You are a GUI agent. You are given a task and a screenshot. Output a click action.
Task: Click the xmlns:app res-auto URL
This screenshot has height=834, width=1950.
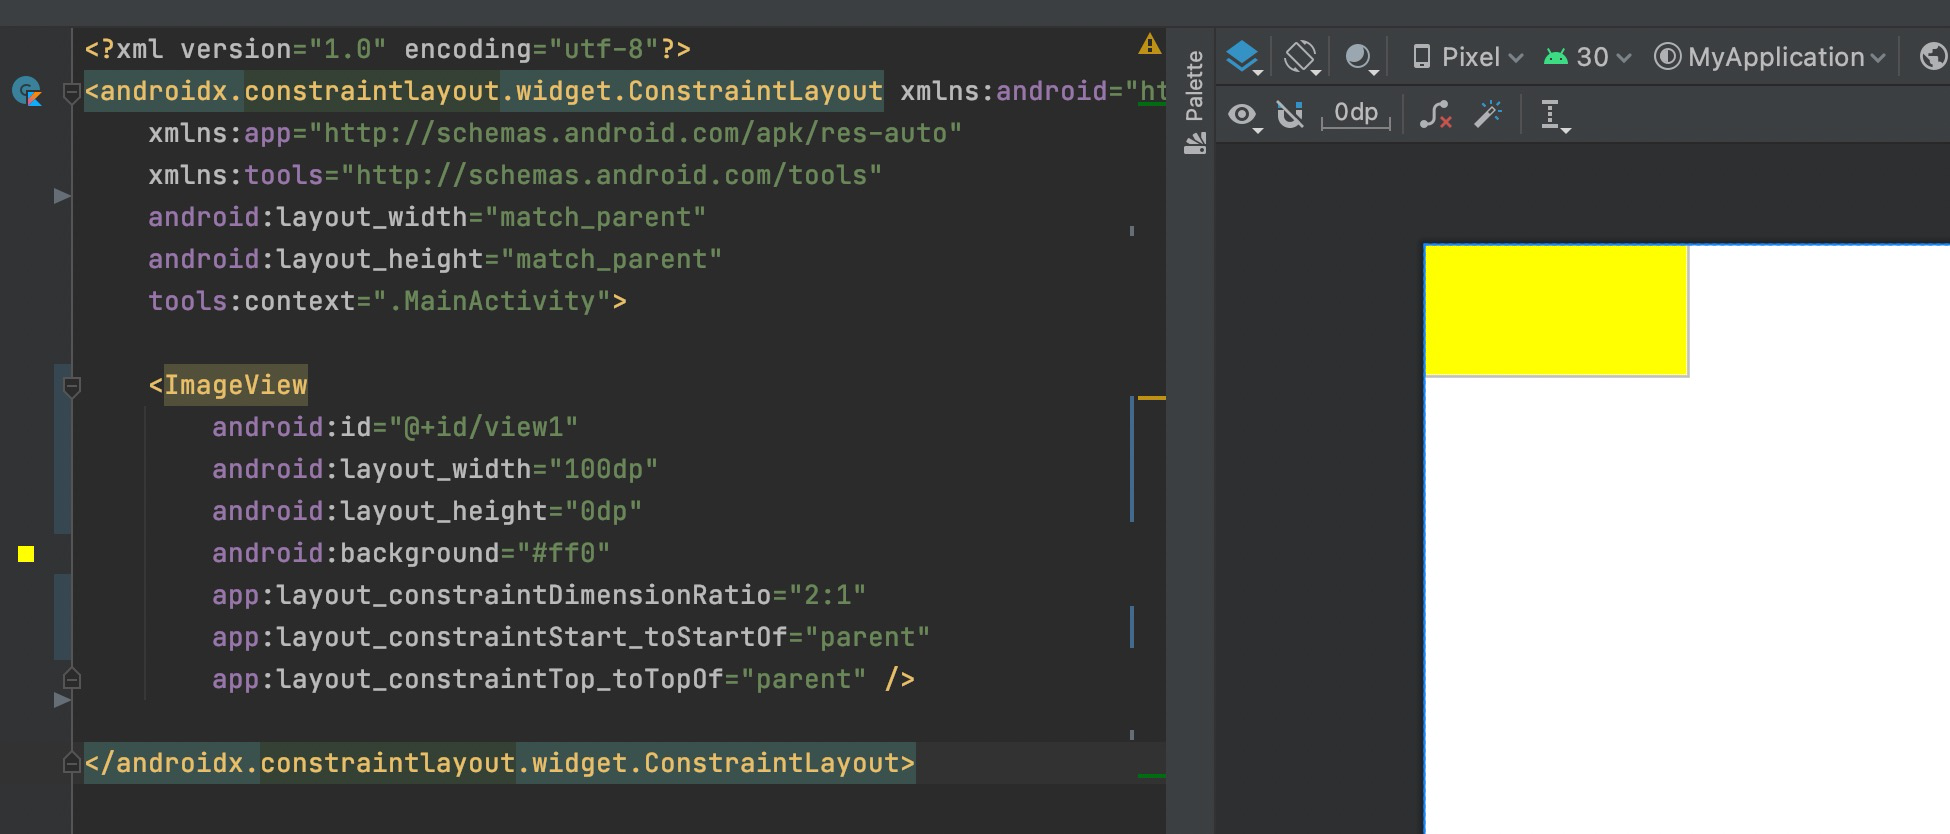(x=635, y=133)
